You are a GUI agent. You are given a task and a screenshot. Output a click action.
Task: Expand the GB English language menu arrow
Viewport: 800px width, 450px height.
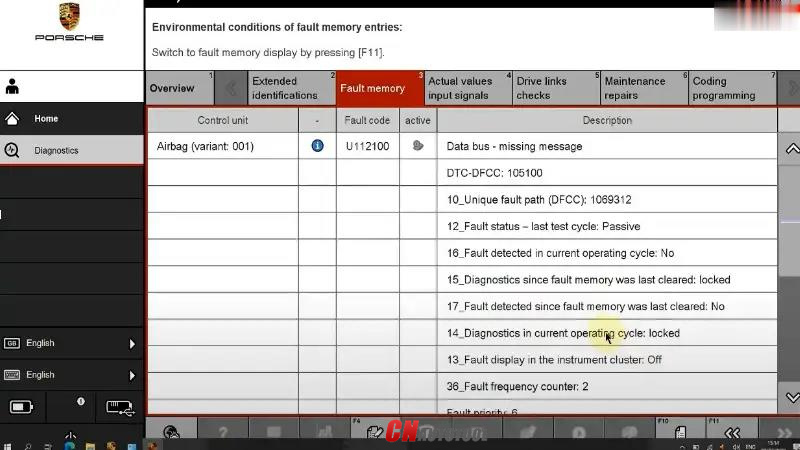[132, 344]
